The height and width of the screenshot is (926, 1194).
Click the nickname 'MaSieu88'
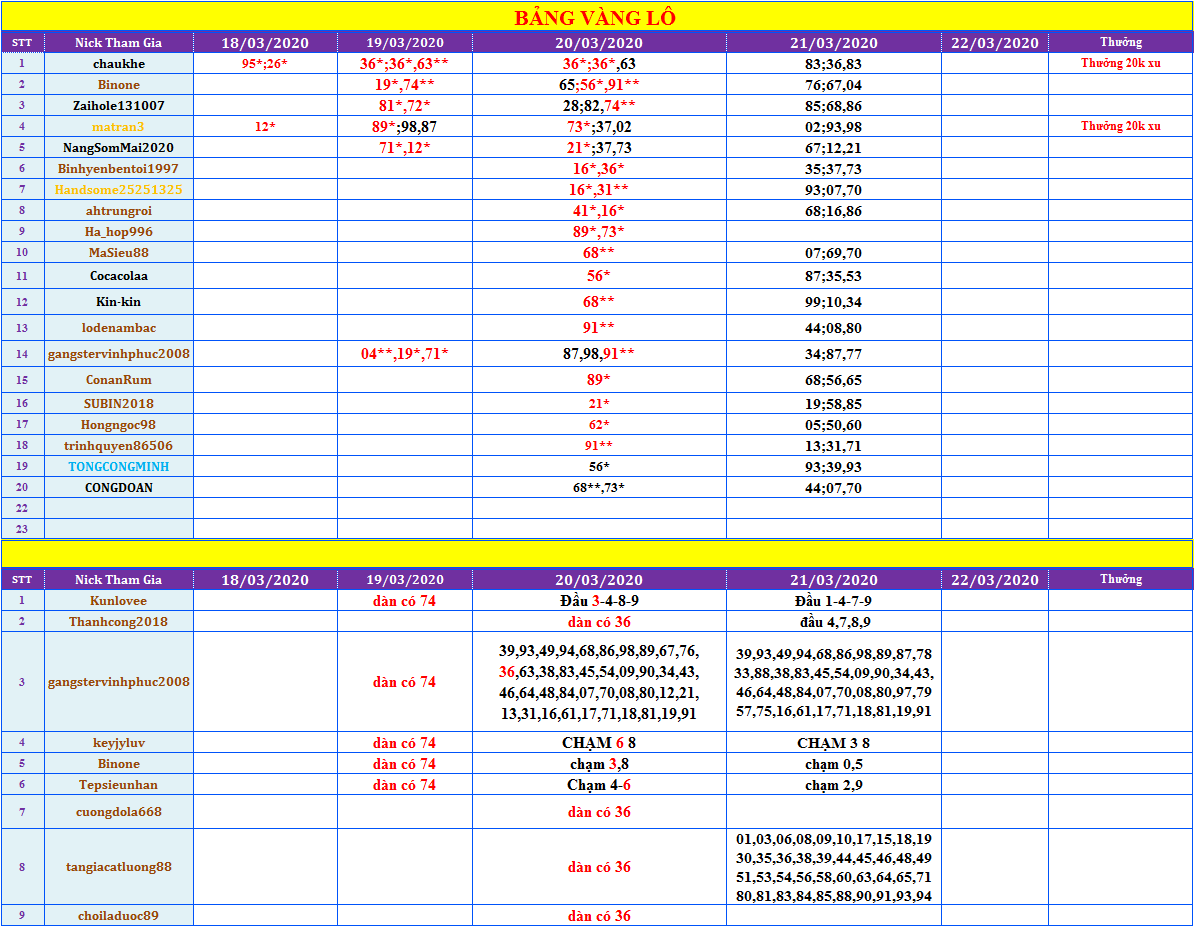(119, 253)
